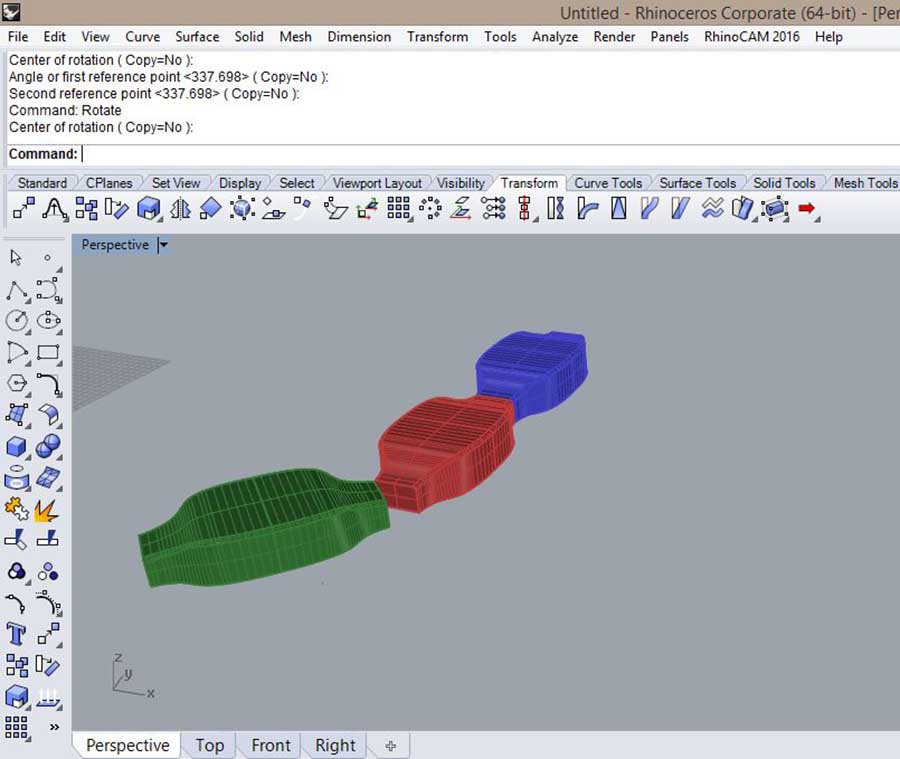The width and height of the screenshot is (900, 759).
Task: Click into the Command prompt input
Action: tap(453, 154)
